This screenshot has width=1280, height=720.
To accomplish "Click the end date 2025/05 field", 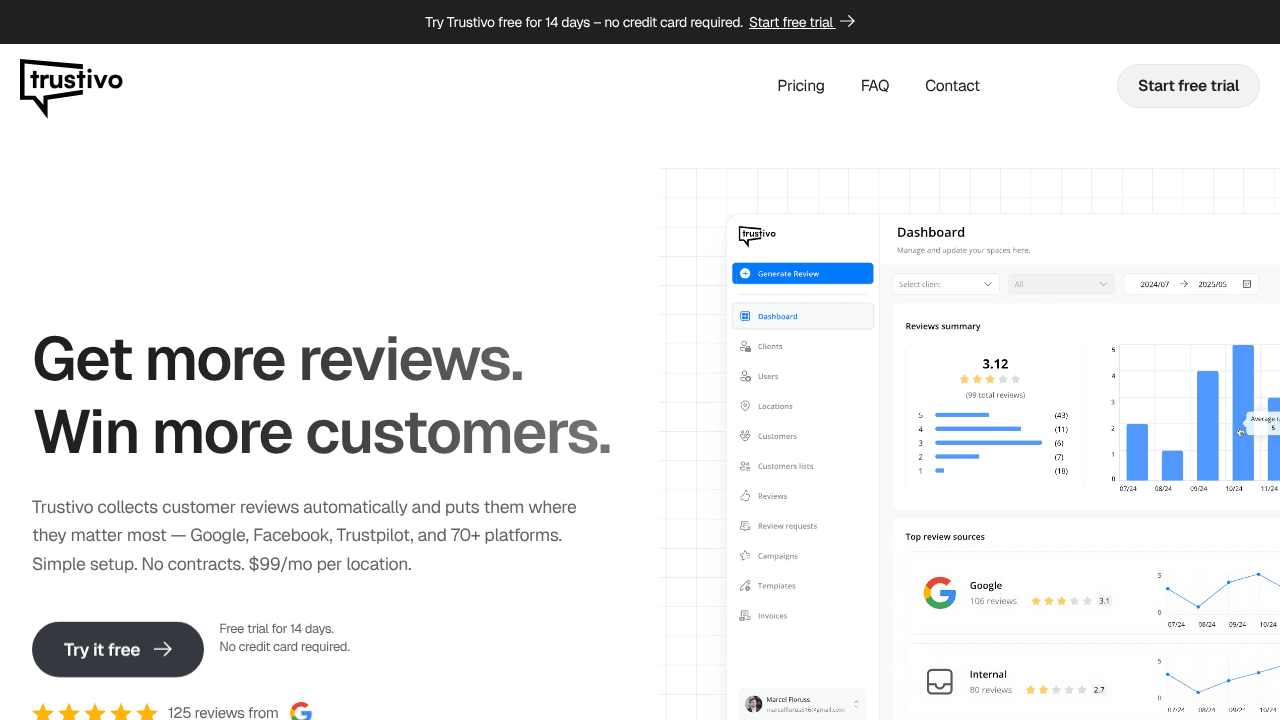I will [x=1212, y=284].
